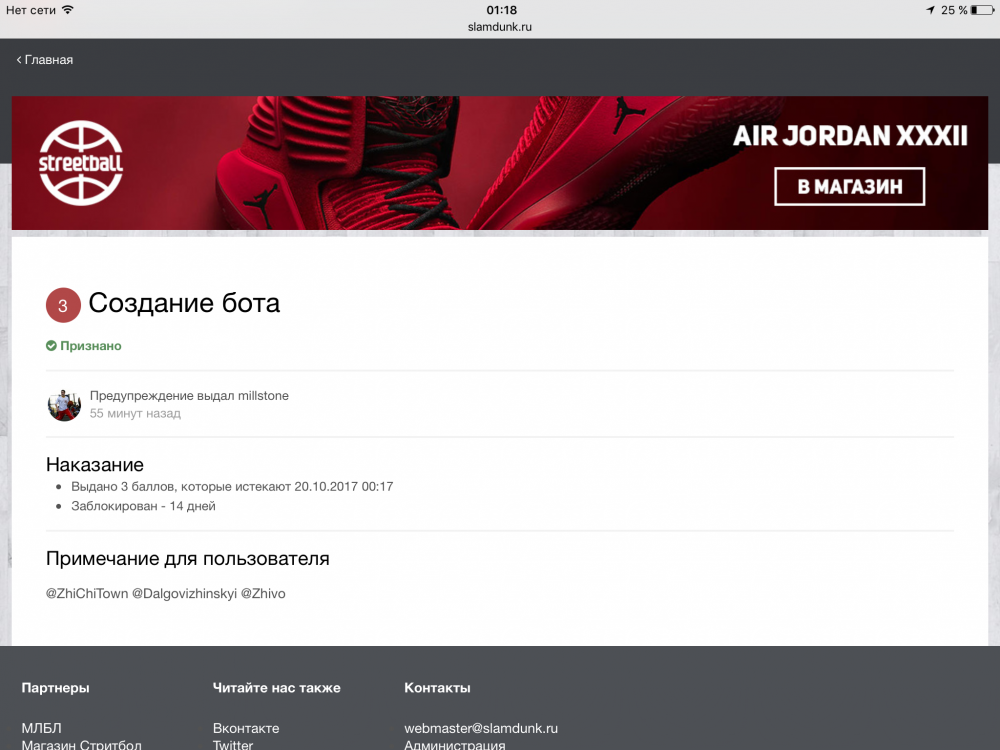
Task: Click the webmaster@slamdunk.ru email link
Action: 481,728
